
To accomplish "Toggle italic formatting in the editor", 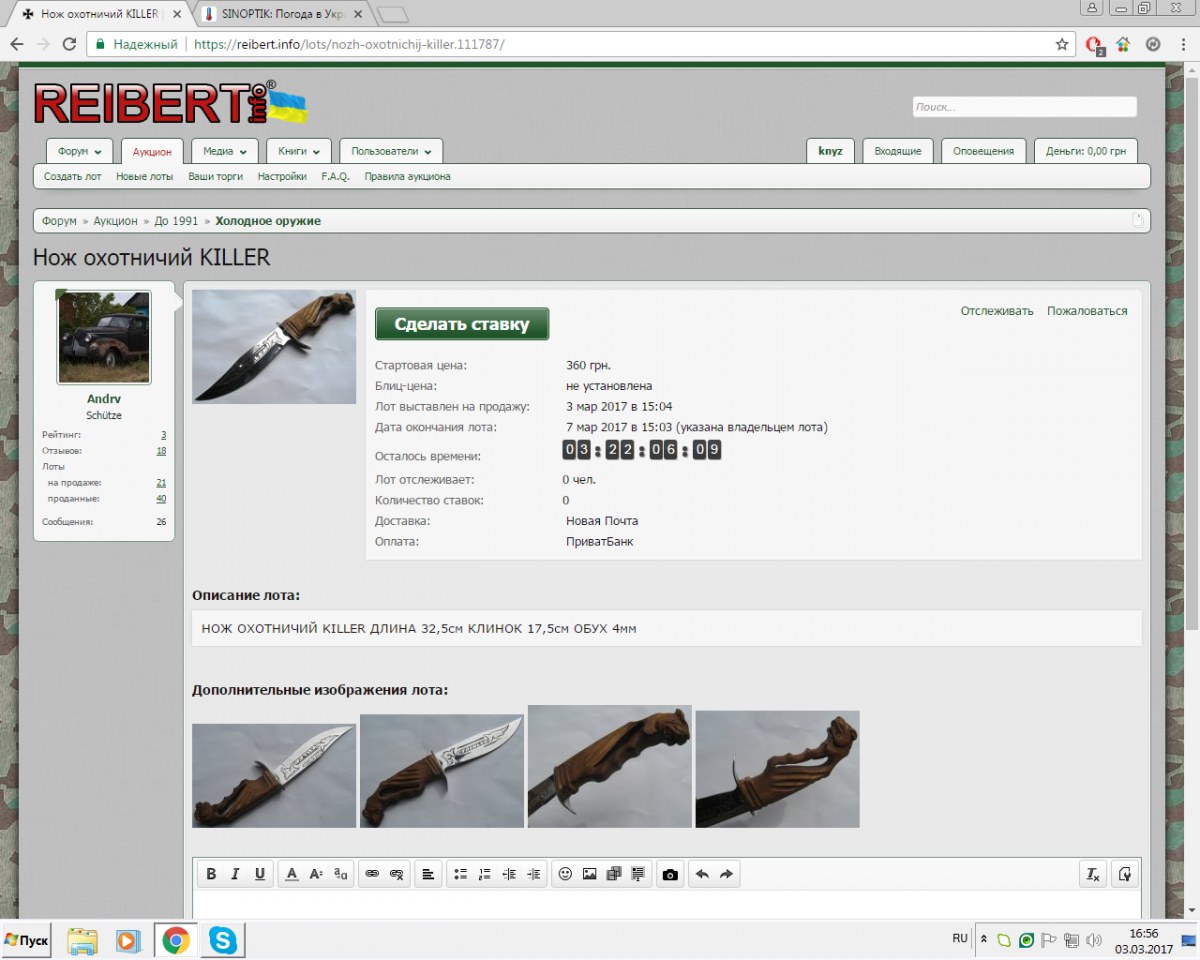I will pos(235,874).
